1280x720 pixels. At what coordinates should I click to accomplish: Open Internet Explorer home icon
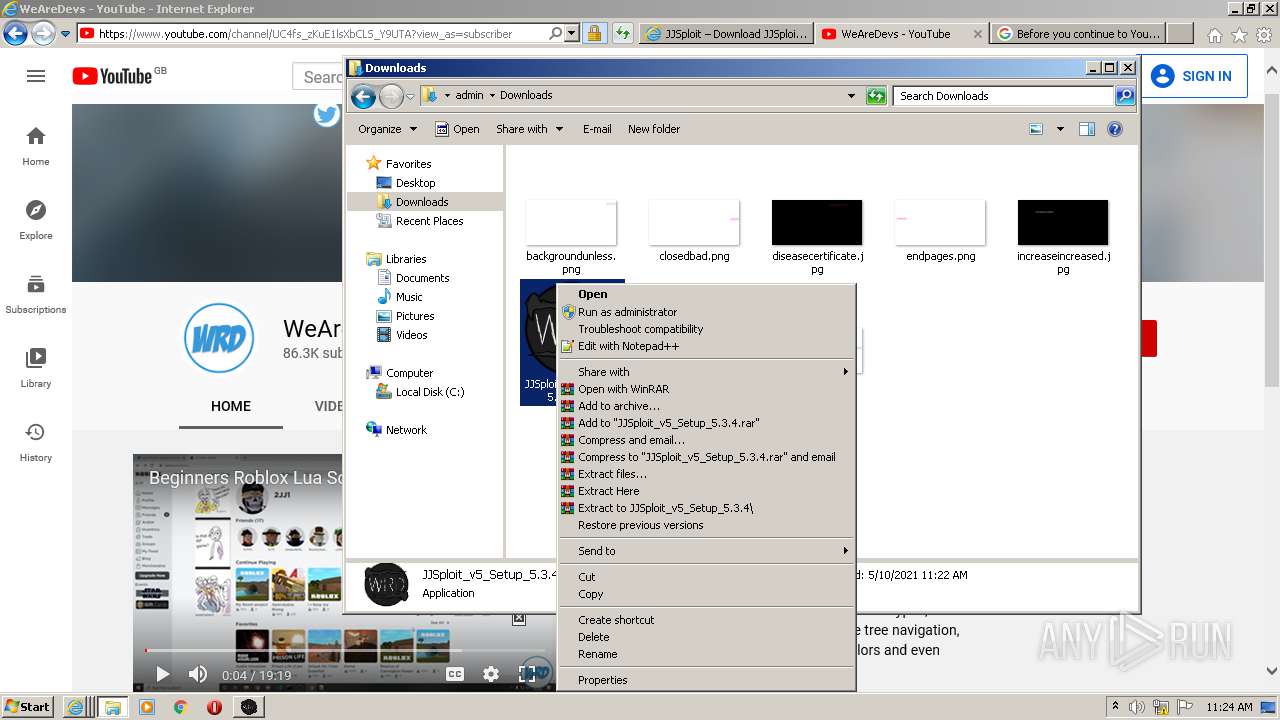[x=1214, y=35]
